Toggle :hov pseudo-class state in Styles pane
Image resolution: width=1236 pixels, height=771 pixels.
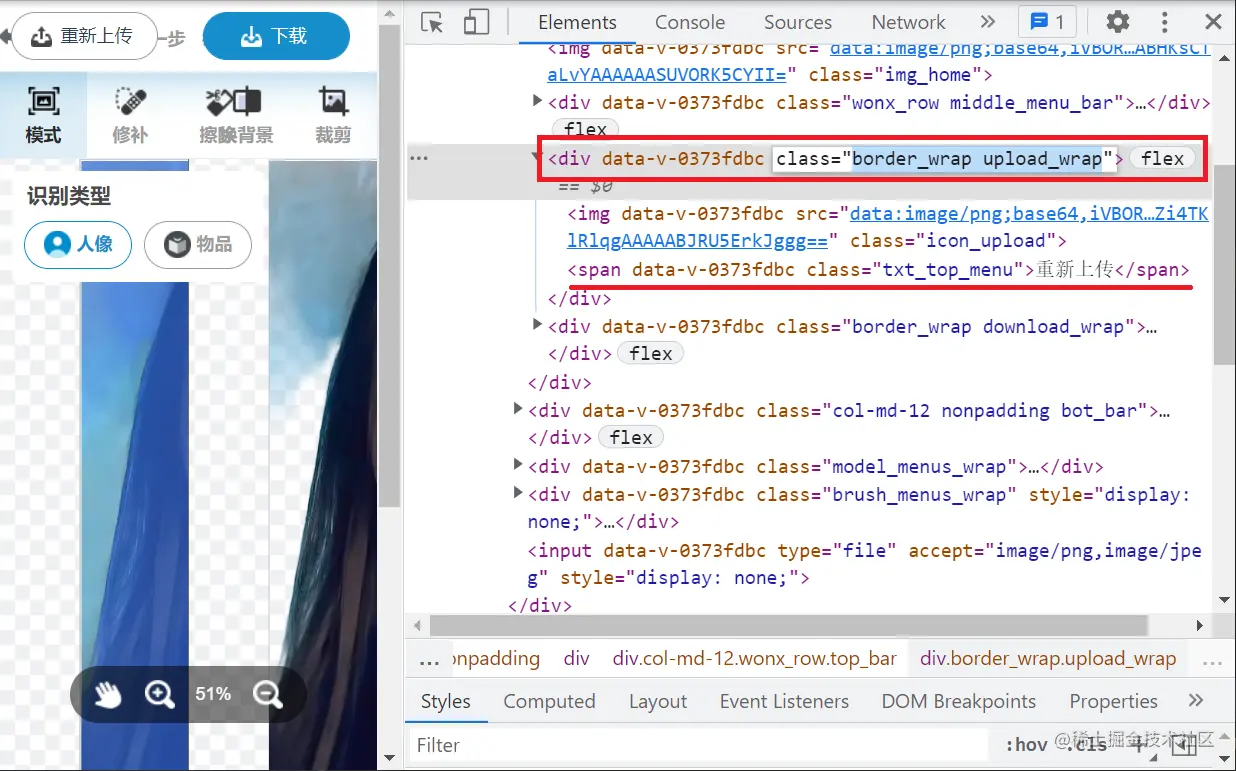click(1026, 744)
